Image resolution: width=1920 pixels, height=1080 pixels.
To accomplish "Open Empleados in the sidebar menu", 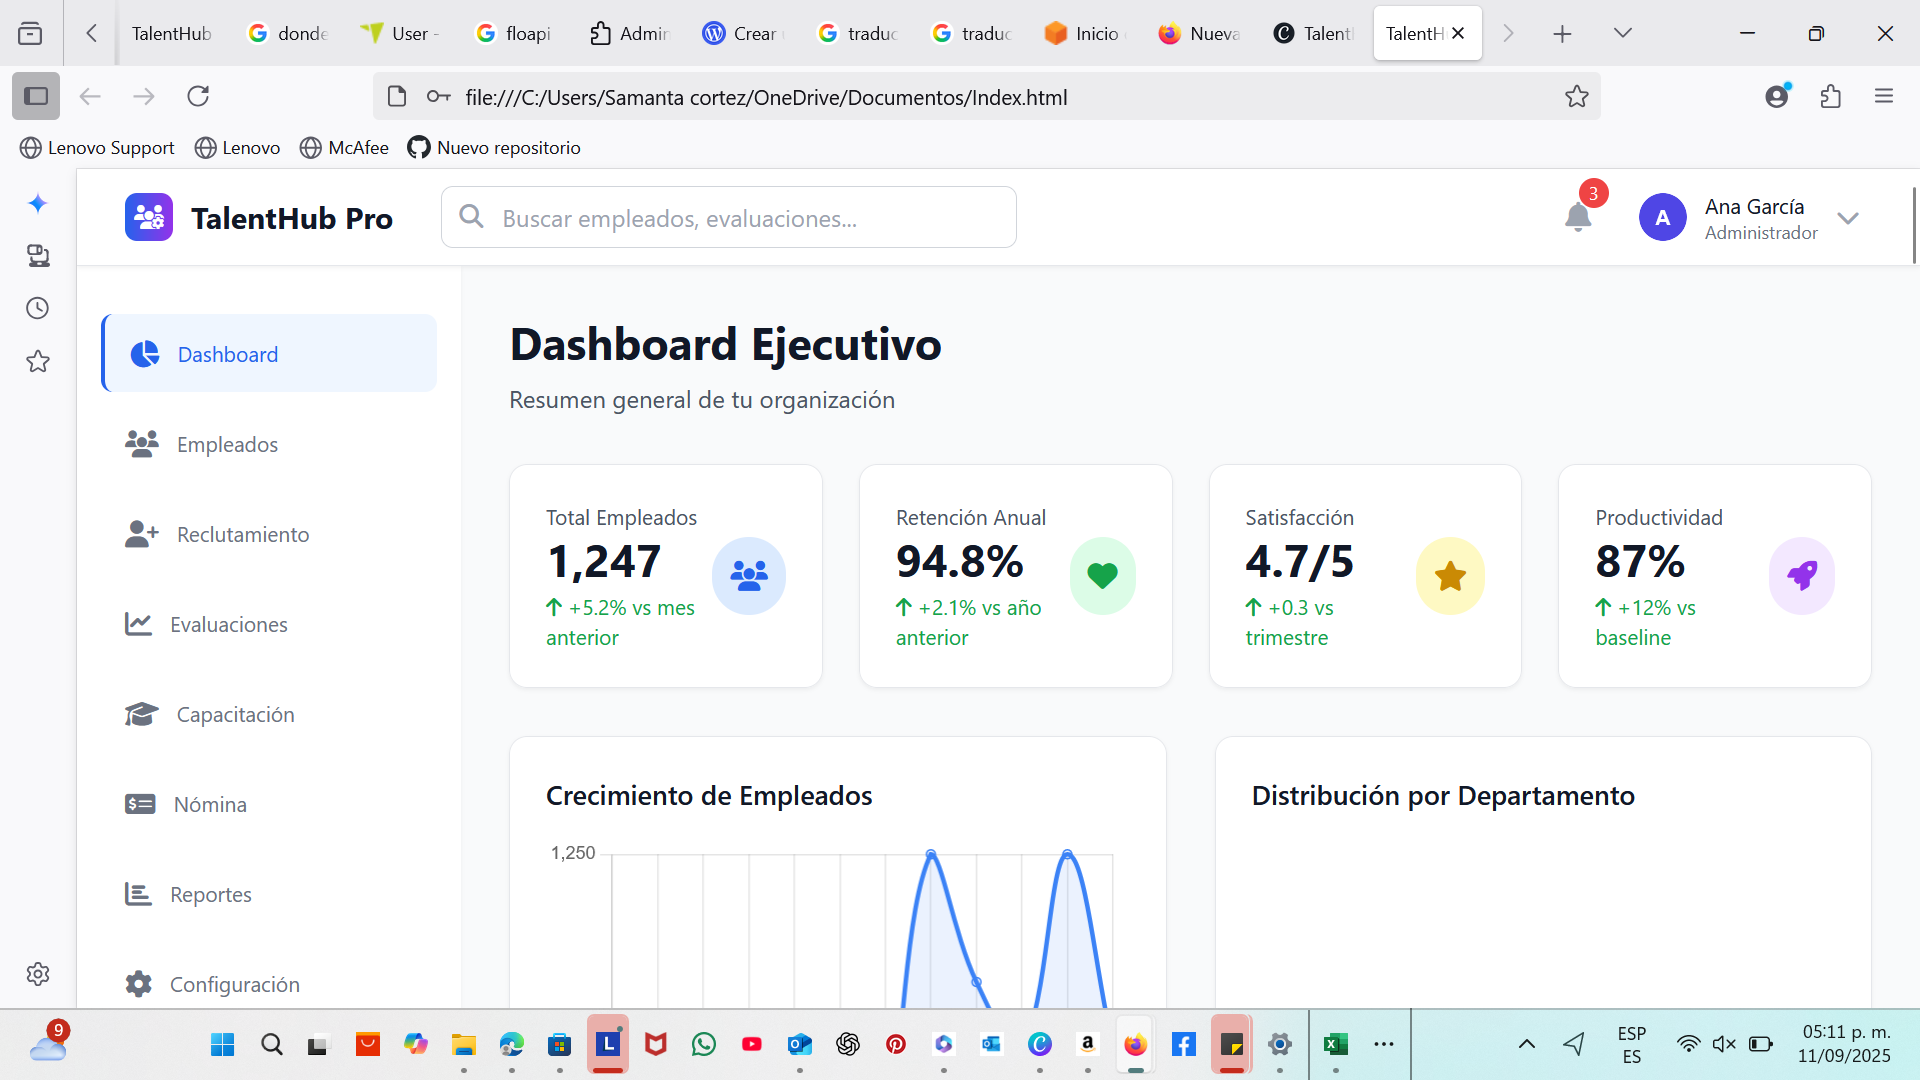I will tap(227, 444).
